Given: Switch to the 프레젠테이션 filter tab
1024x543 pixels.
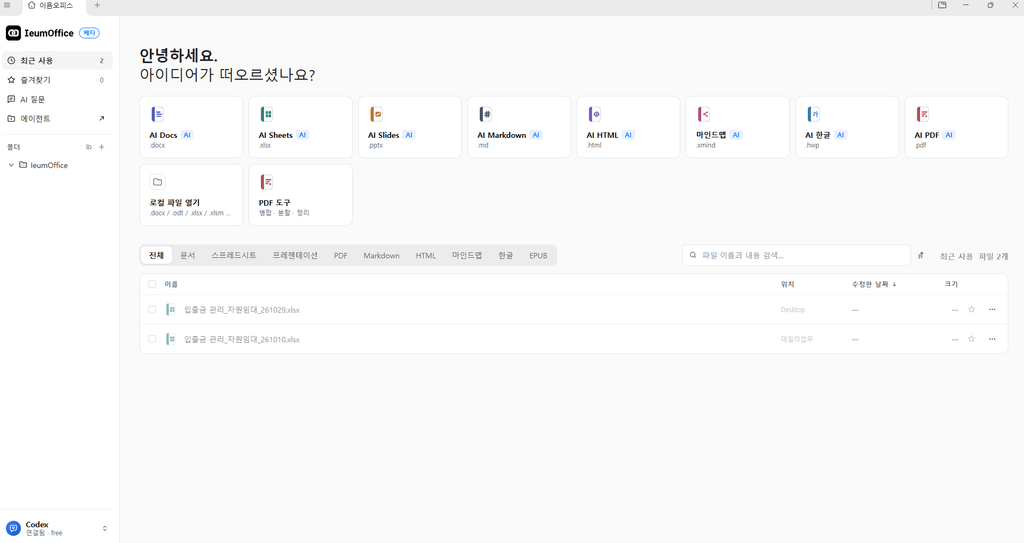Looking at the screenshot, I should pos(295,255).
